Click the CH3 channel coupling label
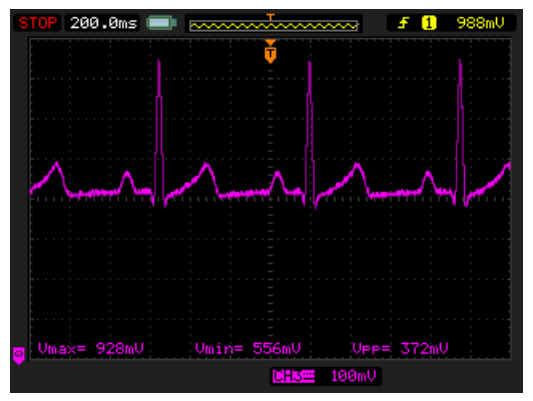533x401 pixels. coord(294,376)
